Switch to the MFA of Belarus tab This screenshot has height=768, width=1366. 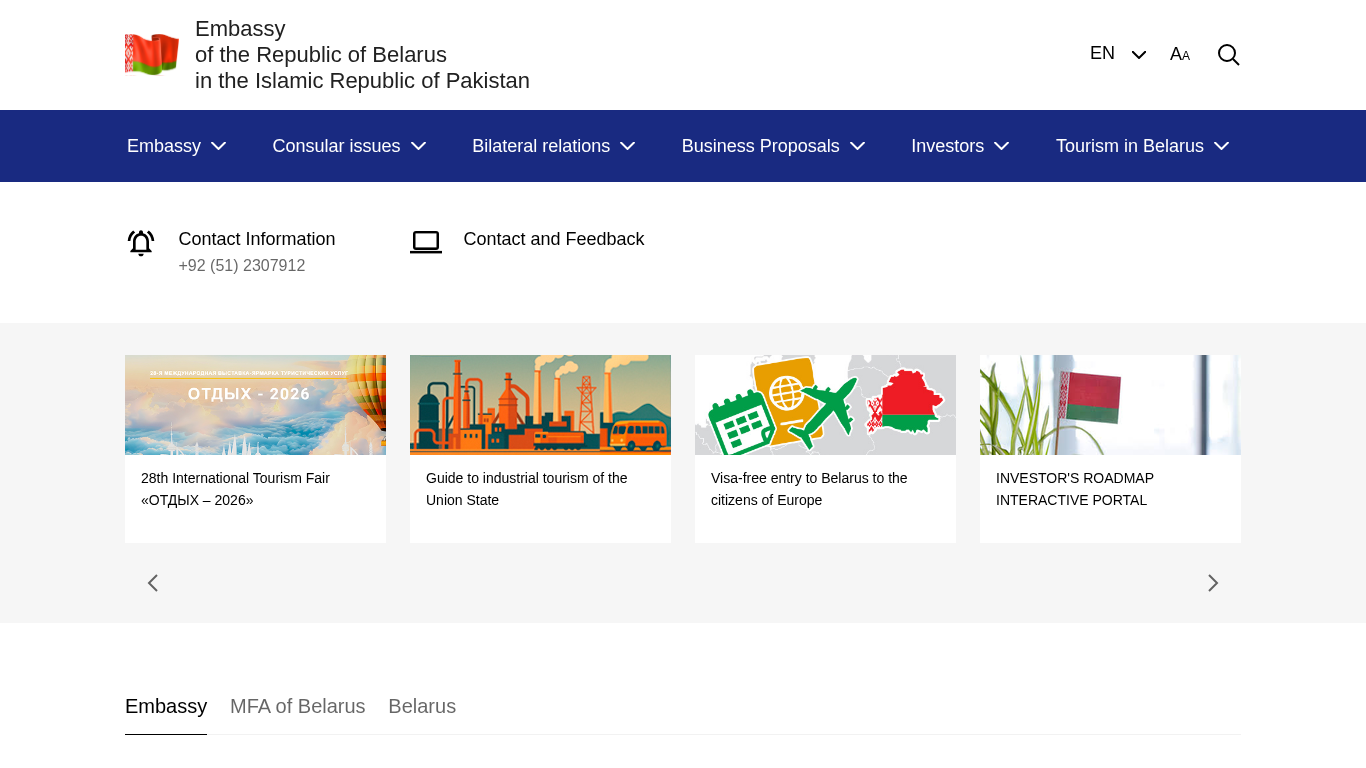pos(297,707)
